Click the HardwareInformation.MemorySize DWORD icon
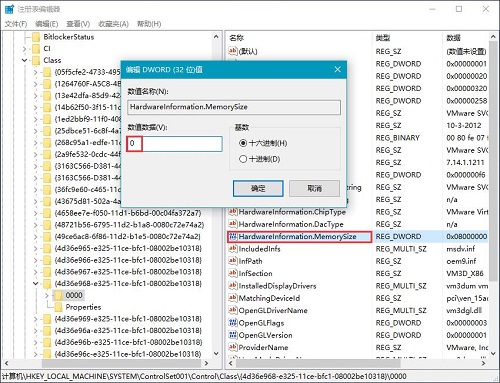The width and height of the screenshot is (500, 383). click(x=233, y=236)
